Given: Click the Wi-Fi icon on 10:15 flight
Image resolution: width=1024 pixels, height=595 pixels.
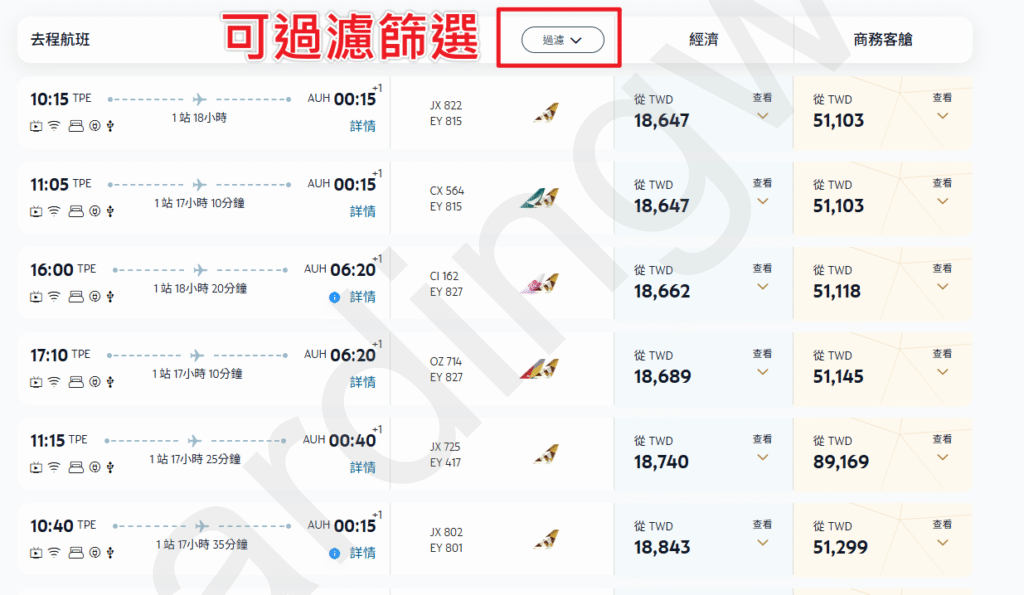Looking at the screenshot, I should click(x=54, y=125).
